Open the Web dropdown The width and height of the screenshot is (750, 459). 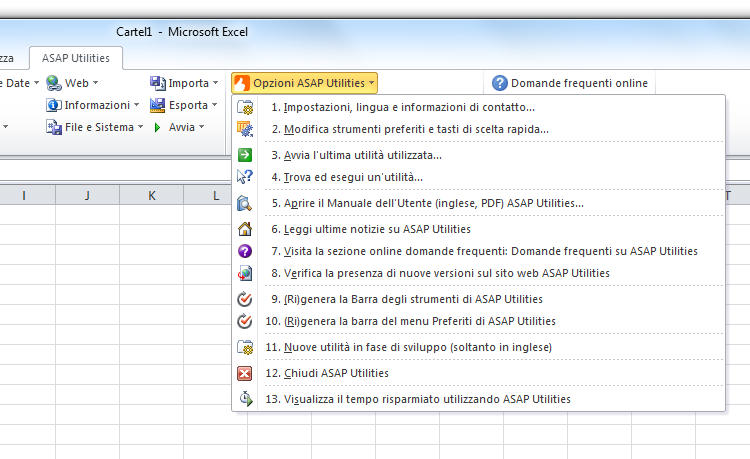click(96, 83)
